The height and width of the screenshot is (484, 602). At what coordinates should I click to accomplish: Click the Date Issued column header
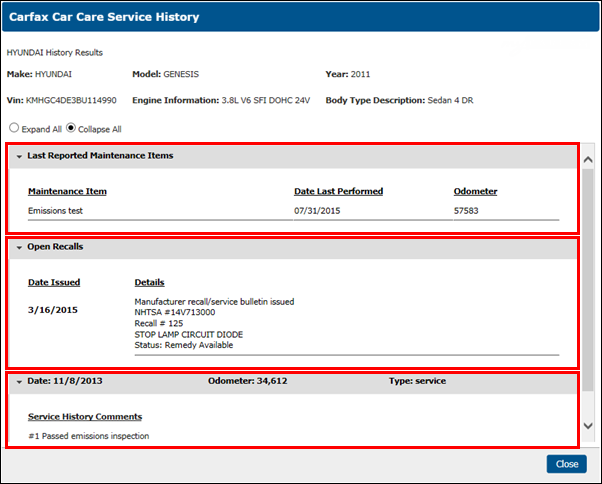[54, 282]
